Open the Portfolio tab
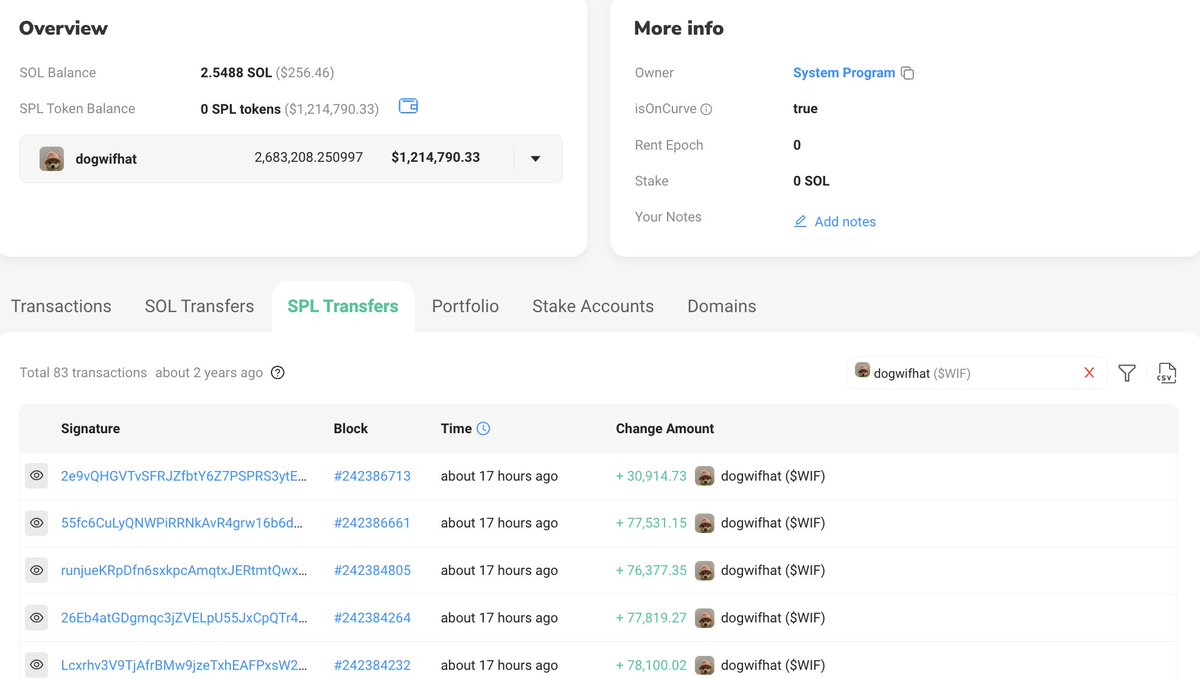The width and height of the screenshot is (1200, 679). (x=465, y=306)
